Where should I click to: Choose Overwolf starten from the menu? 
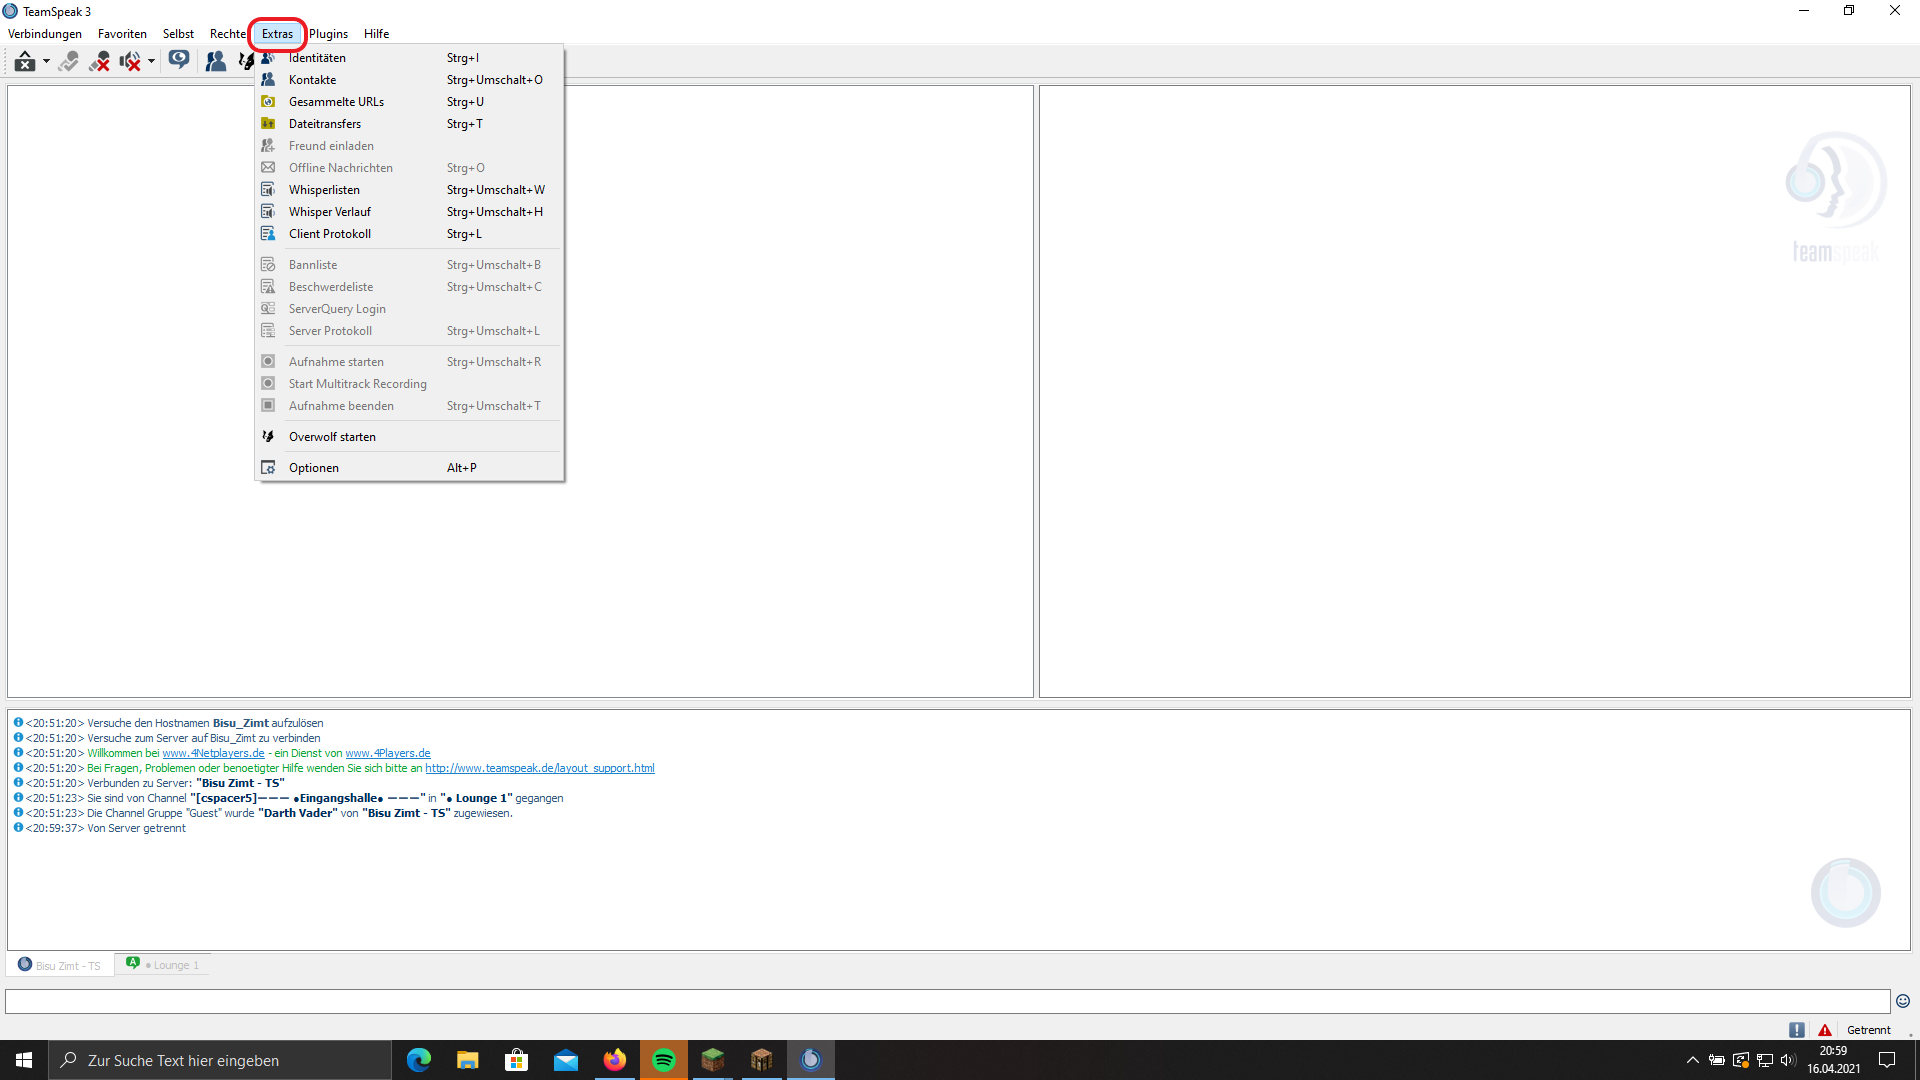click(409, 437)
